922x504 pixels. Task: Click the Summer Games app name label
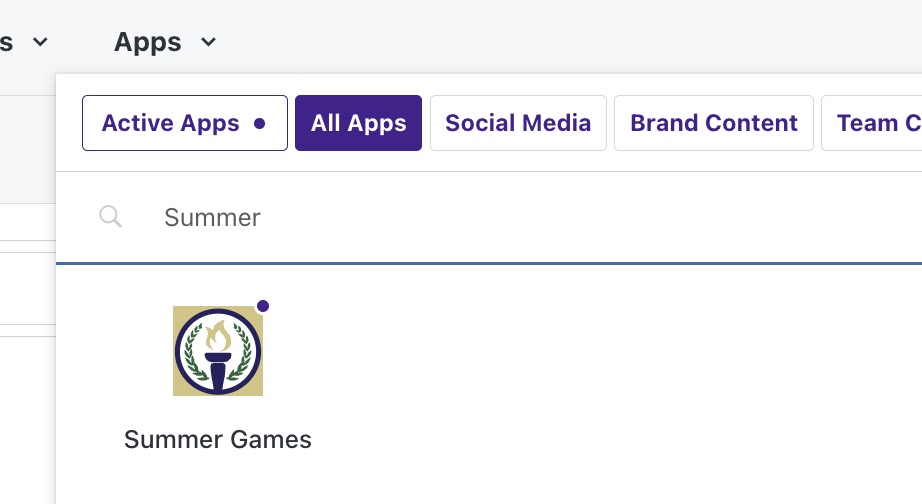click(x=218, y=439)
